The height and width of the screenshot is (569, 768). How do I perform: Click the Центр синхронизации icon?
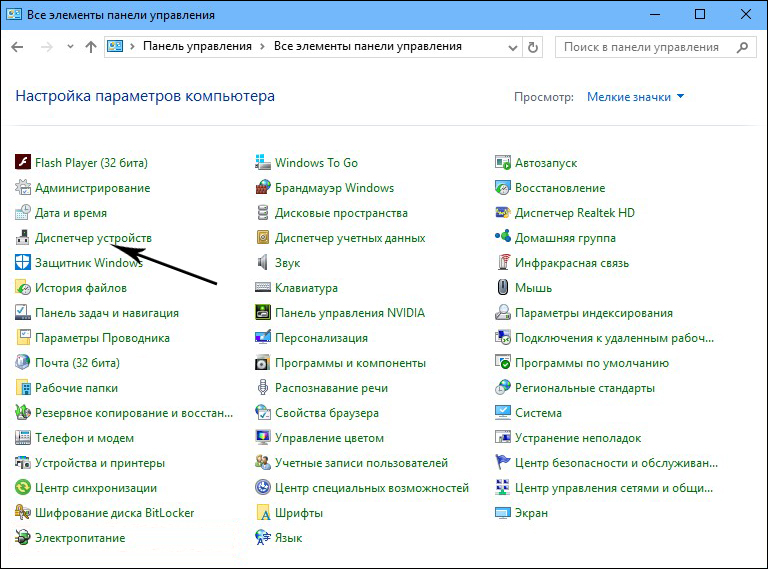23,487
